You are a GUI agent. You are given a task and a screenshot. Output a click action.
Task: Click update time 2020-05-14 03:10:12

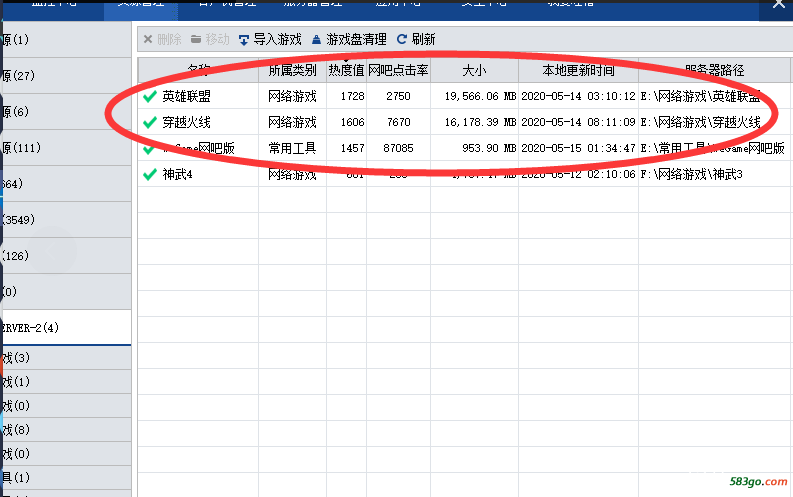point(579,96)
